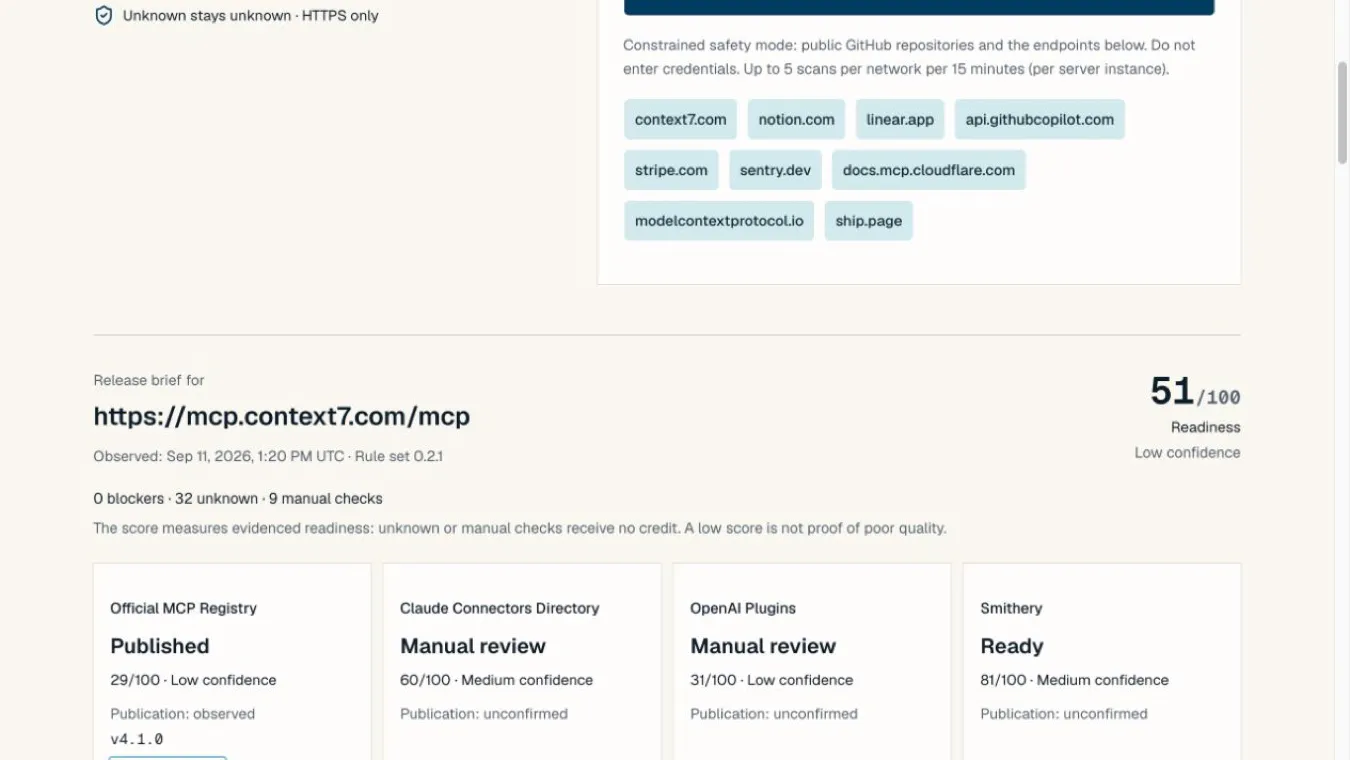Image resolution: width=1350 pixels, height=760 pixels.
Task: Click the shield icon beside Unknown stays unknown
Action: (103, 16)
